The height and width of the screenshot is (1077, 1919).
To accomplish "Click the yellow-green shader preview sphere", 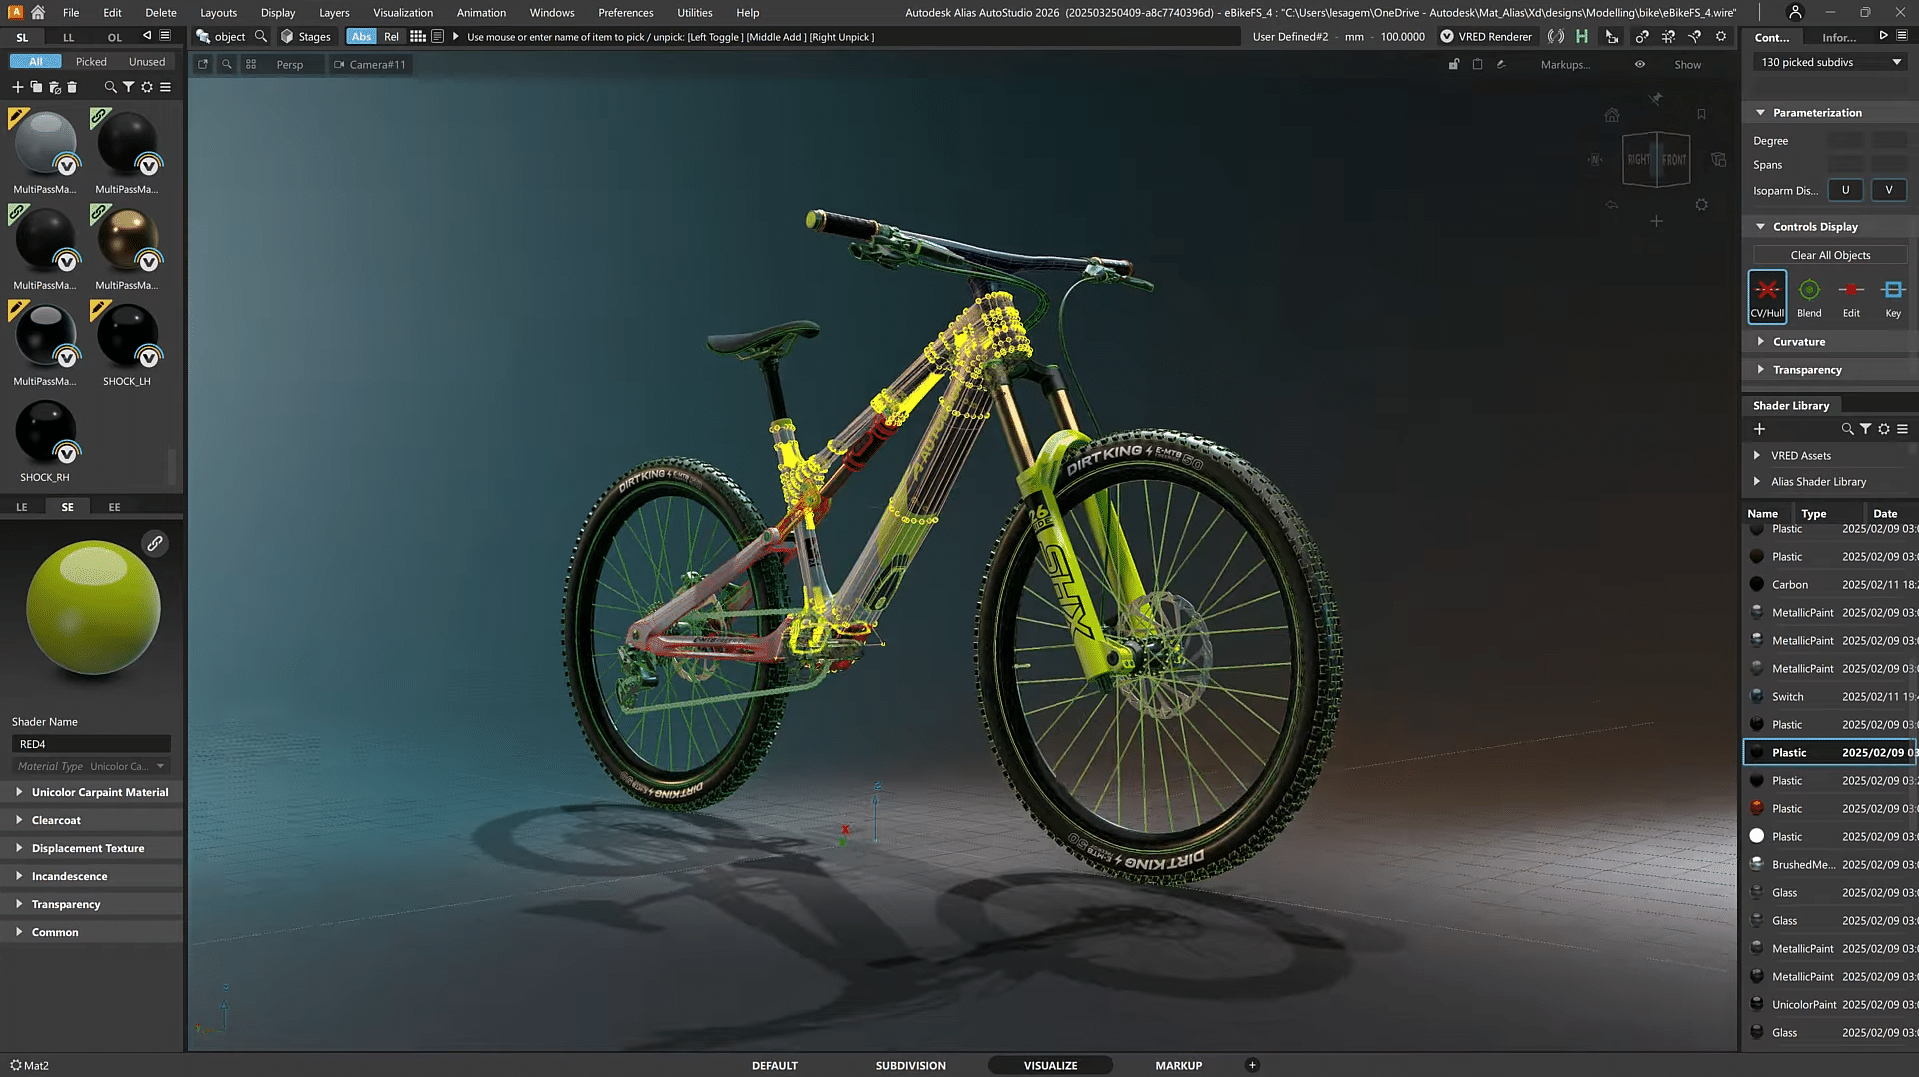I will (x=93, y=607).
